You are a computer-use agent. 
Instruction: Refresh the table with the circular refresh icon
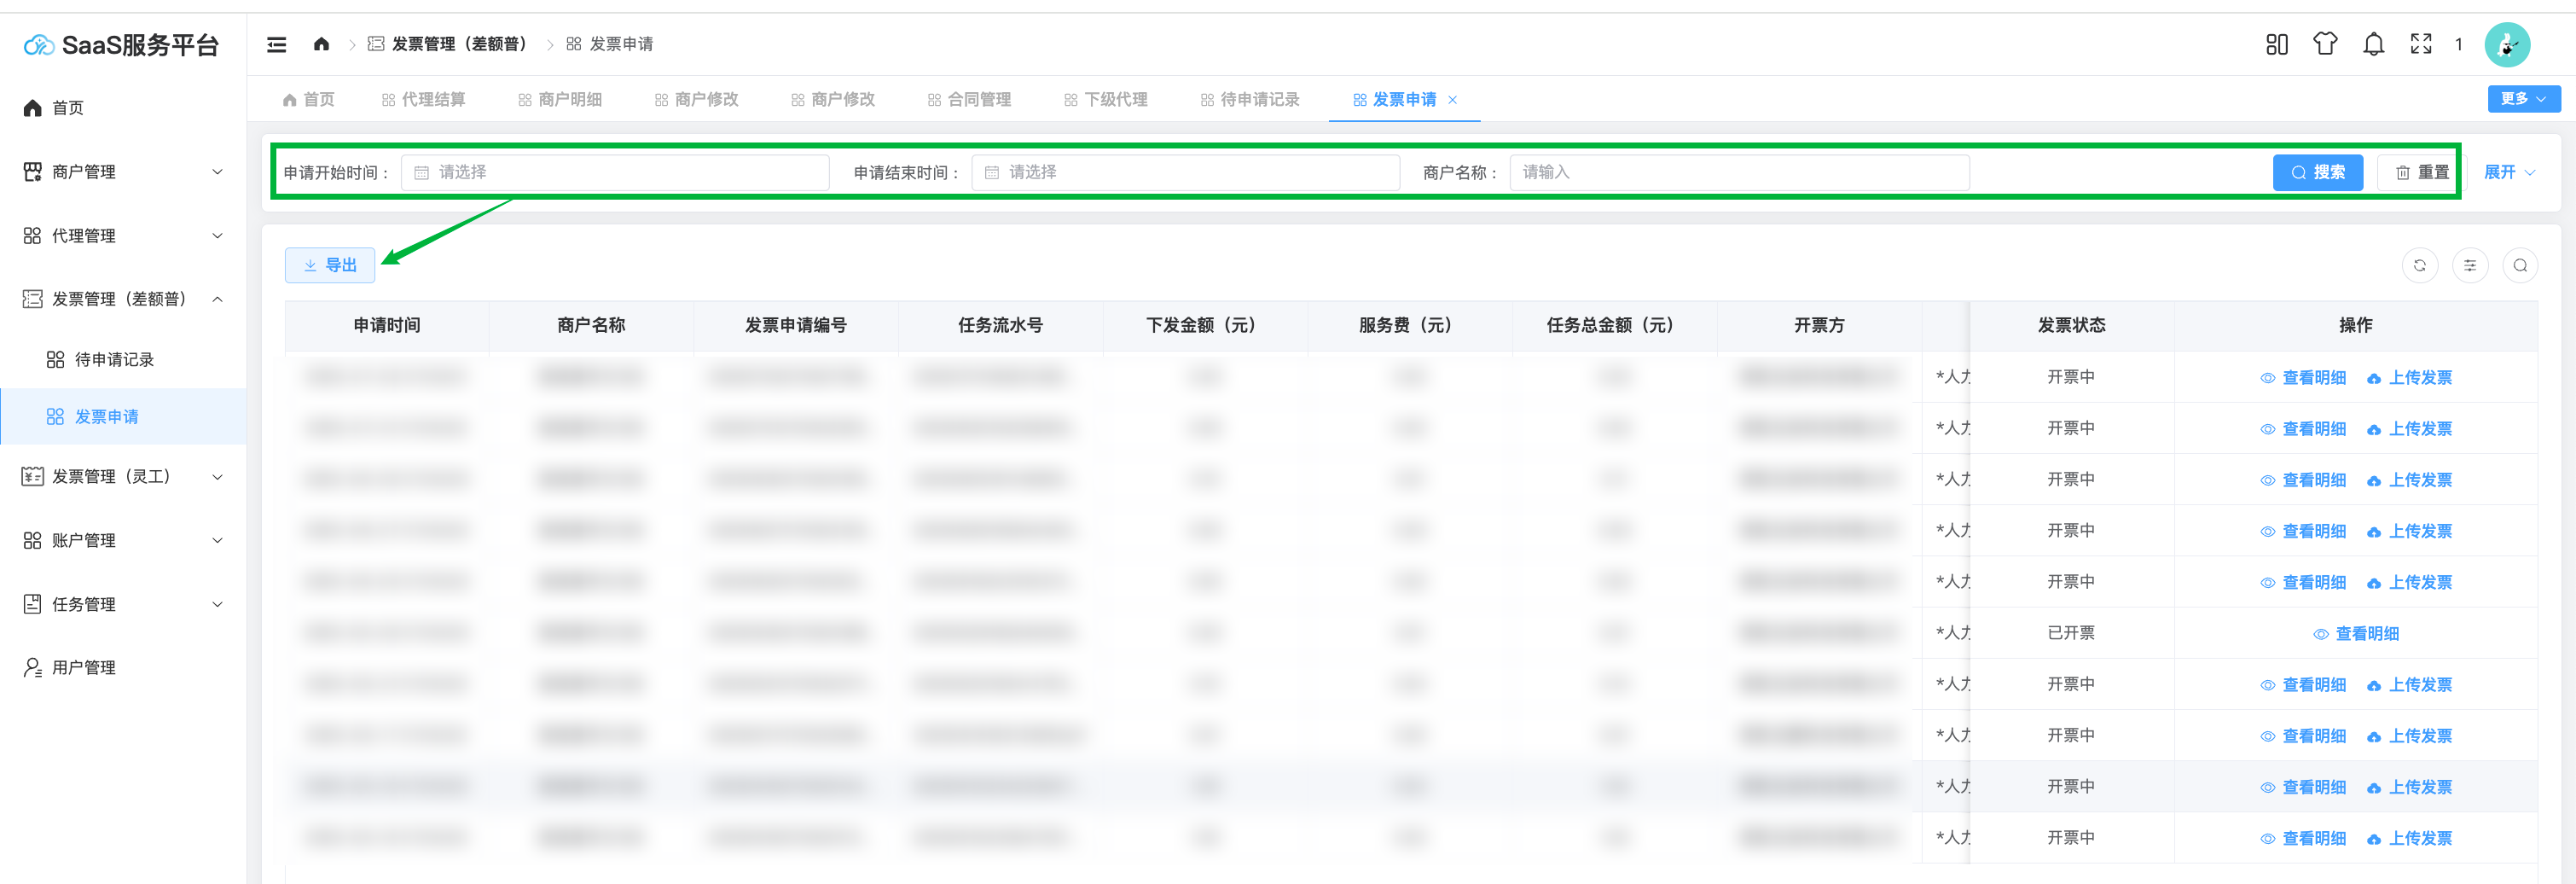tap(2419, 265)
